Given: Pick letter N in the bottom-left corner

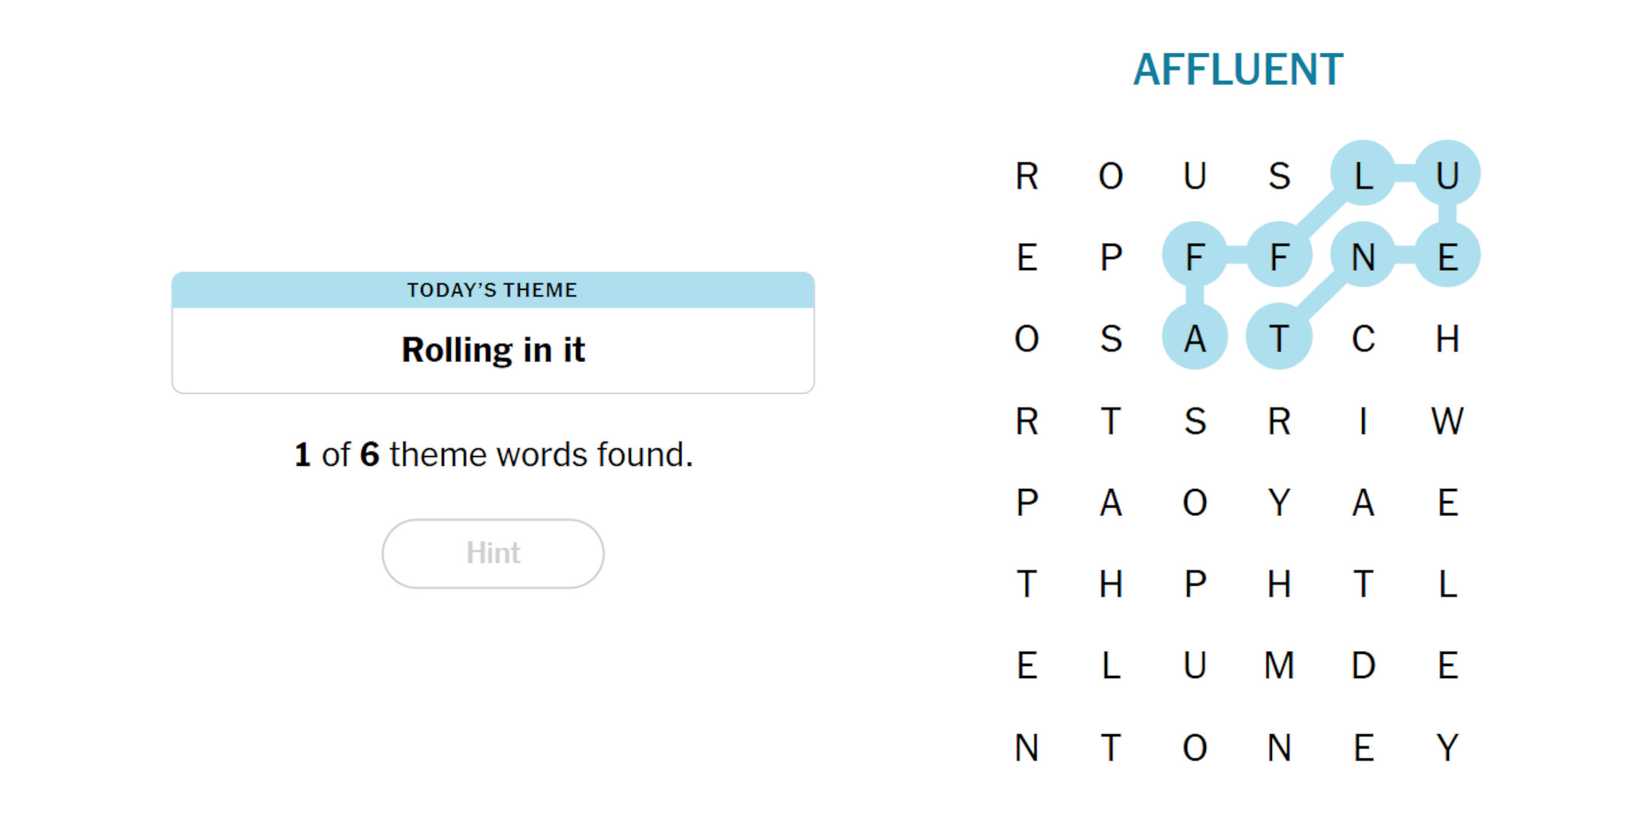Looking at the screenshot, I should coord(1026,748).
